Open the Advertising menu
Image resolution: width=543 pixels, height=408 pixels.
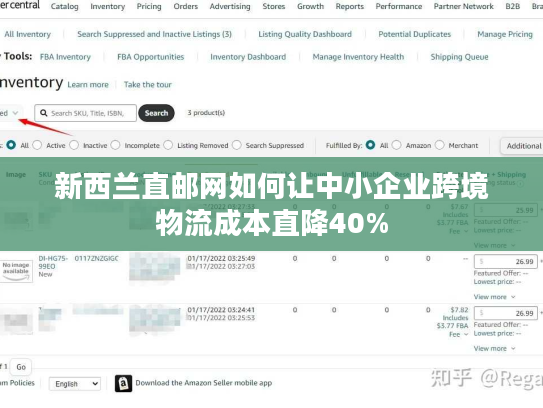click(x=230, y=7)
